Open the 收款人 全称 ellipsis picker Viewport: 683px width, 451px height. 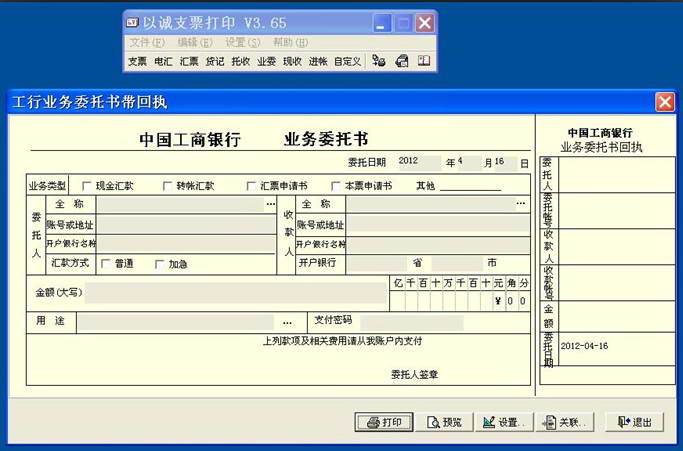click(x=520, y=204)
